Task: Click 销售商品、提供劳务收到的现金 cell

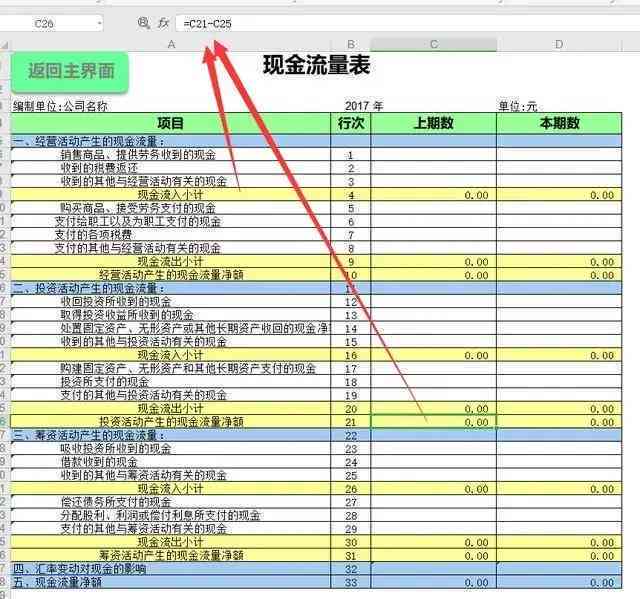Action: point(171,155)
